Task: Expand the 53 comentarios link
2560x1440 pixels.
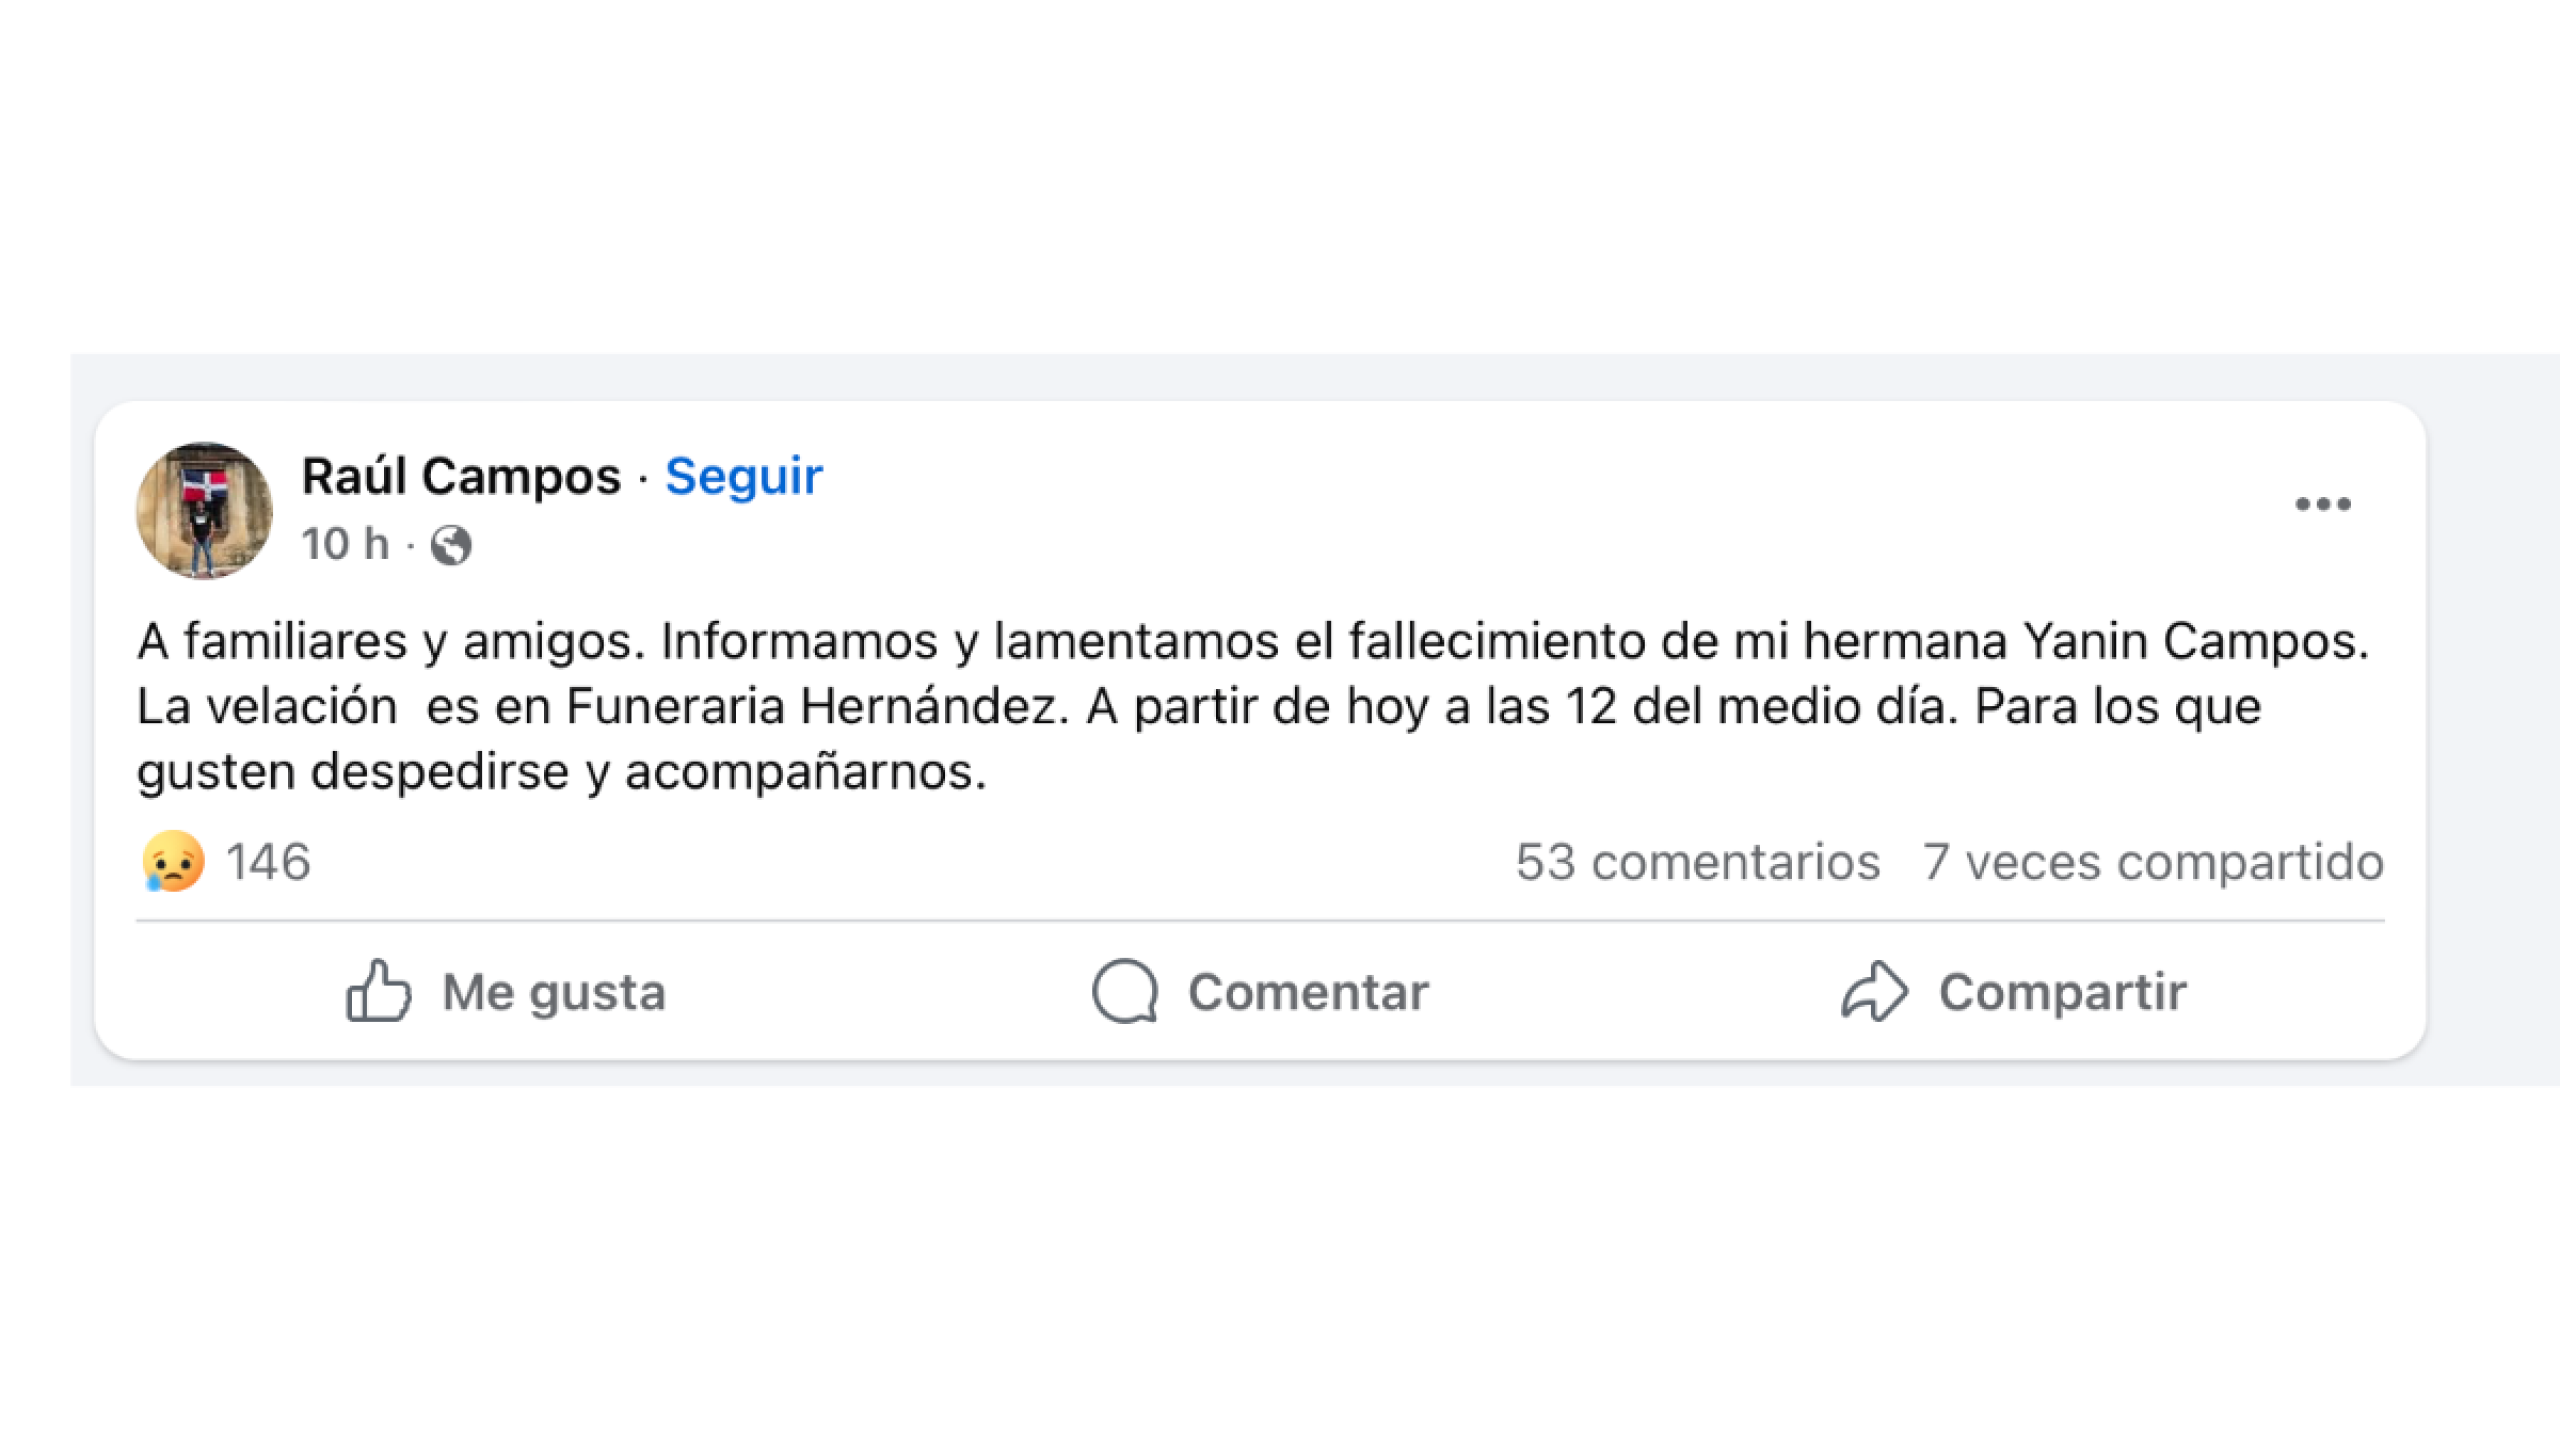Action: [1697, 862]
